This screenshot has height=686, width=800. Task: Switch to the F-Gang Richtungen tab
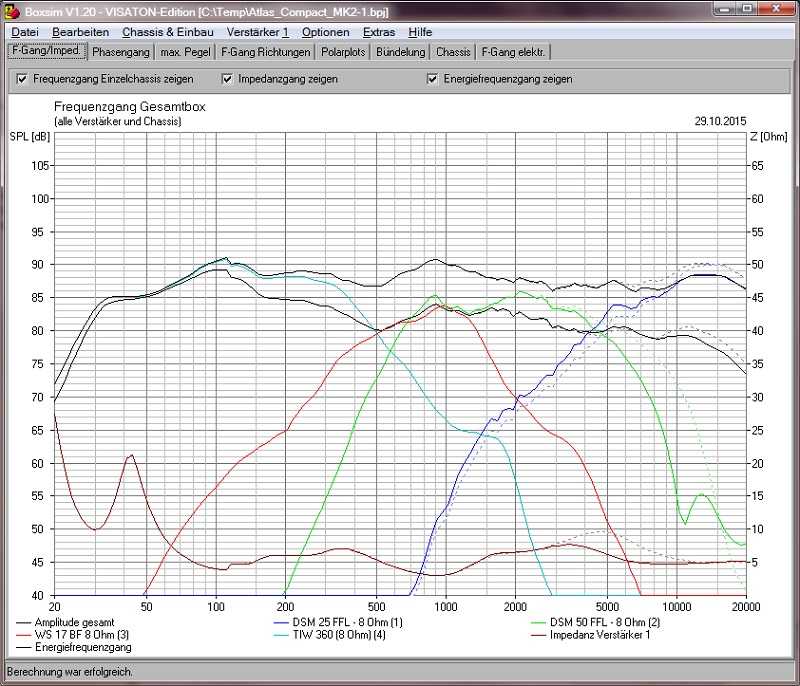(265, 52)
